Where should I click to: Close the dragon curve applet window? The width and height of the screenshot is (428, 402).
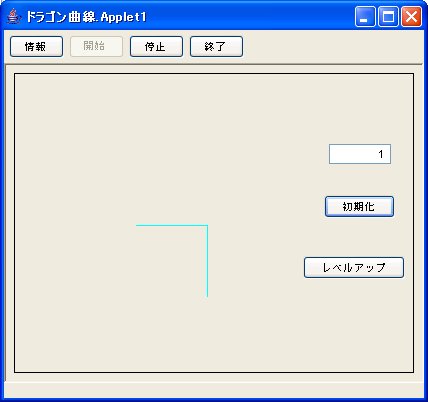(411, 16)
